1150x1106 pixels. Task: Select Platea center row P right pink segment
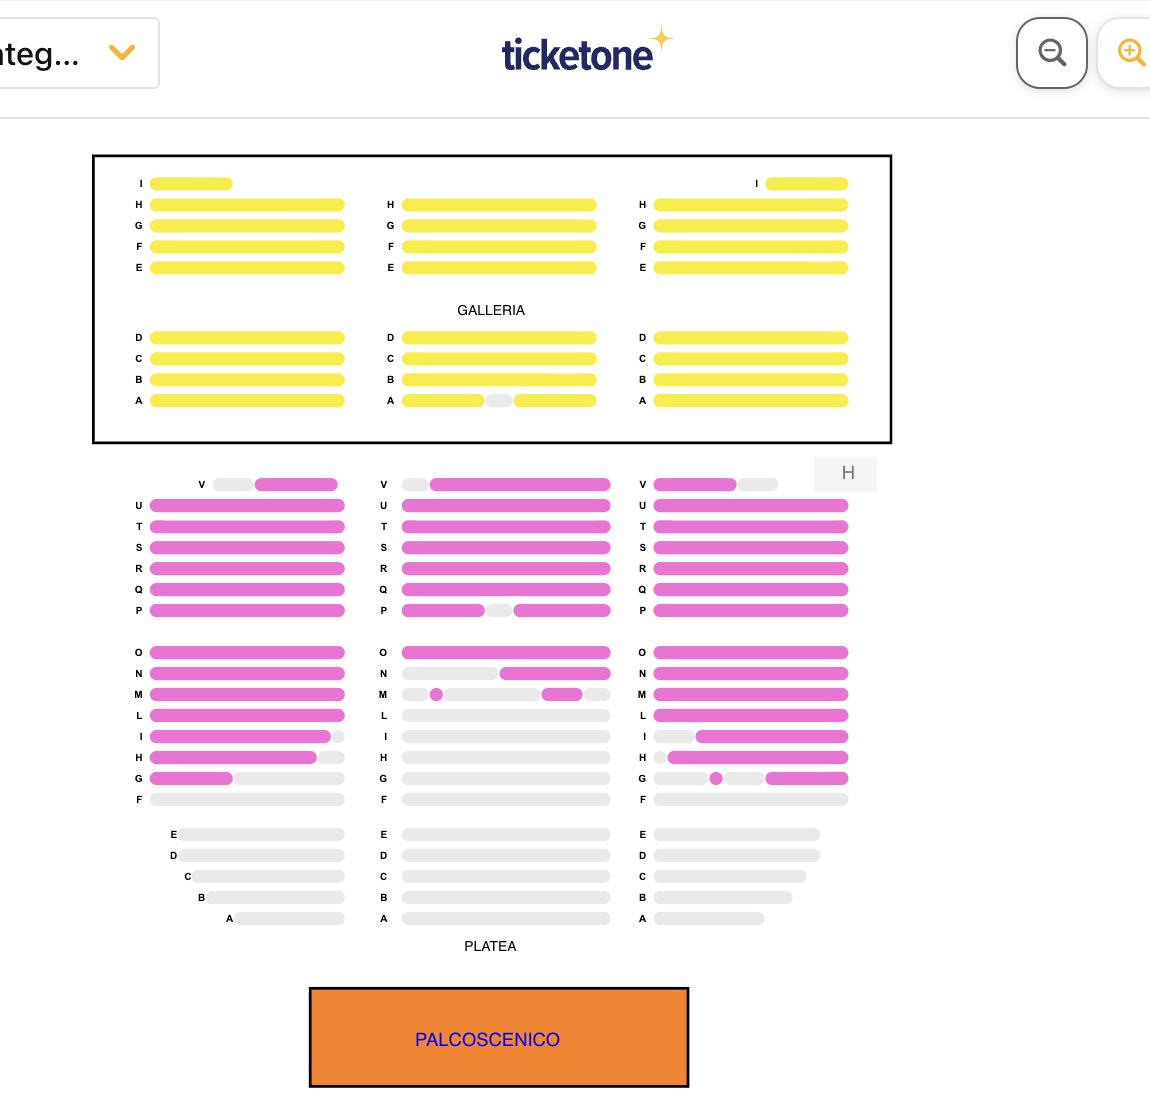(562, 611)
